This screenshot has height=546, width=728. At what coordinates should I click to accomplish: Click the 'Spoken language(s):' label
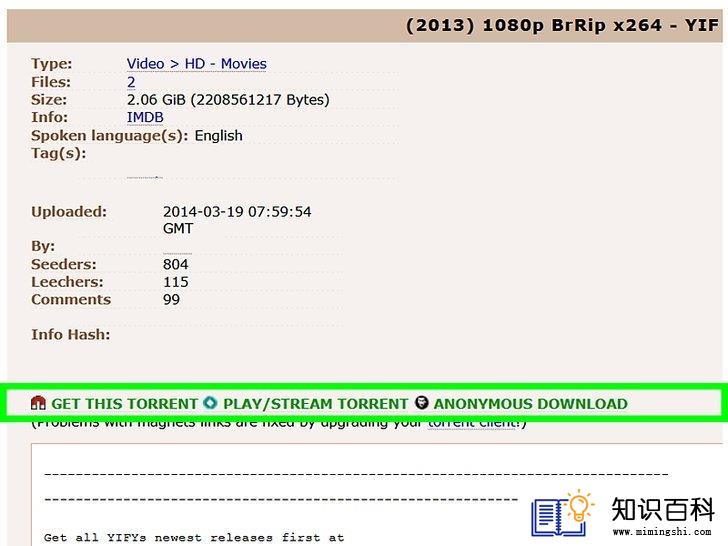pyautogui.click(x=110, y=136)
